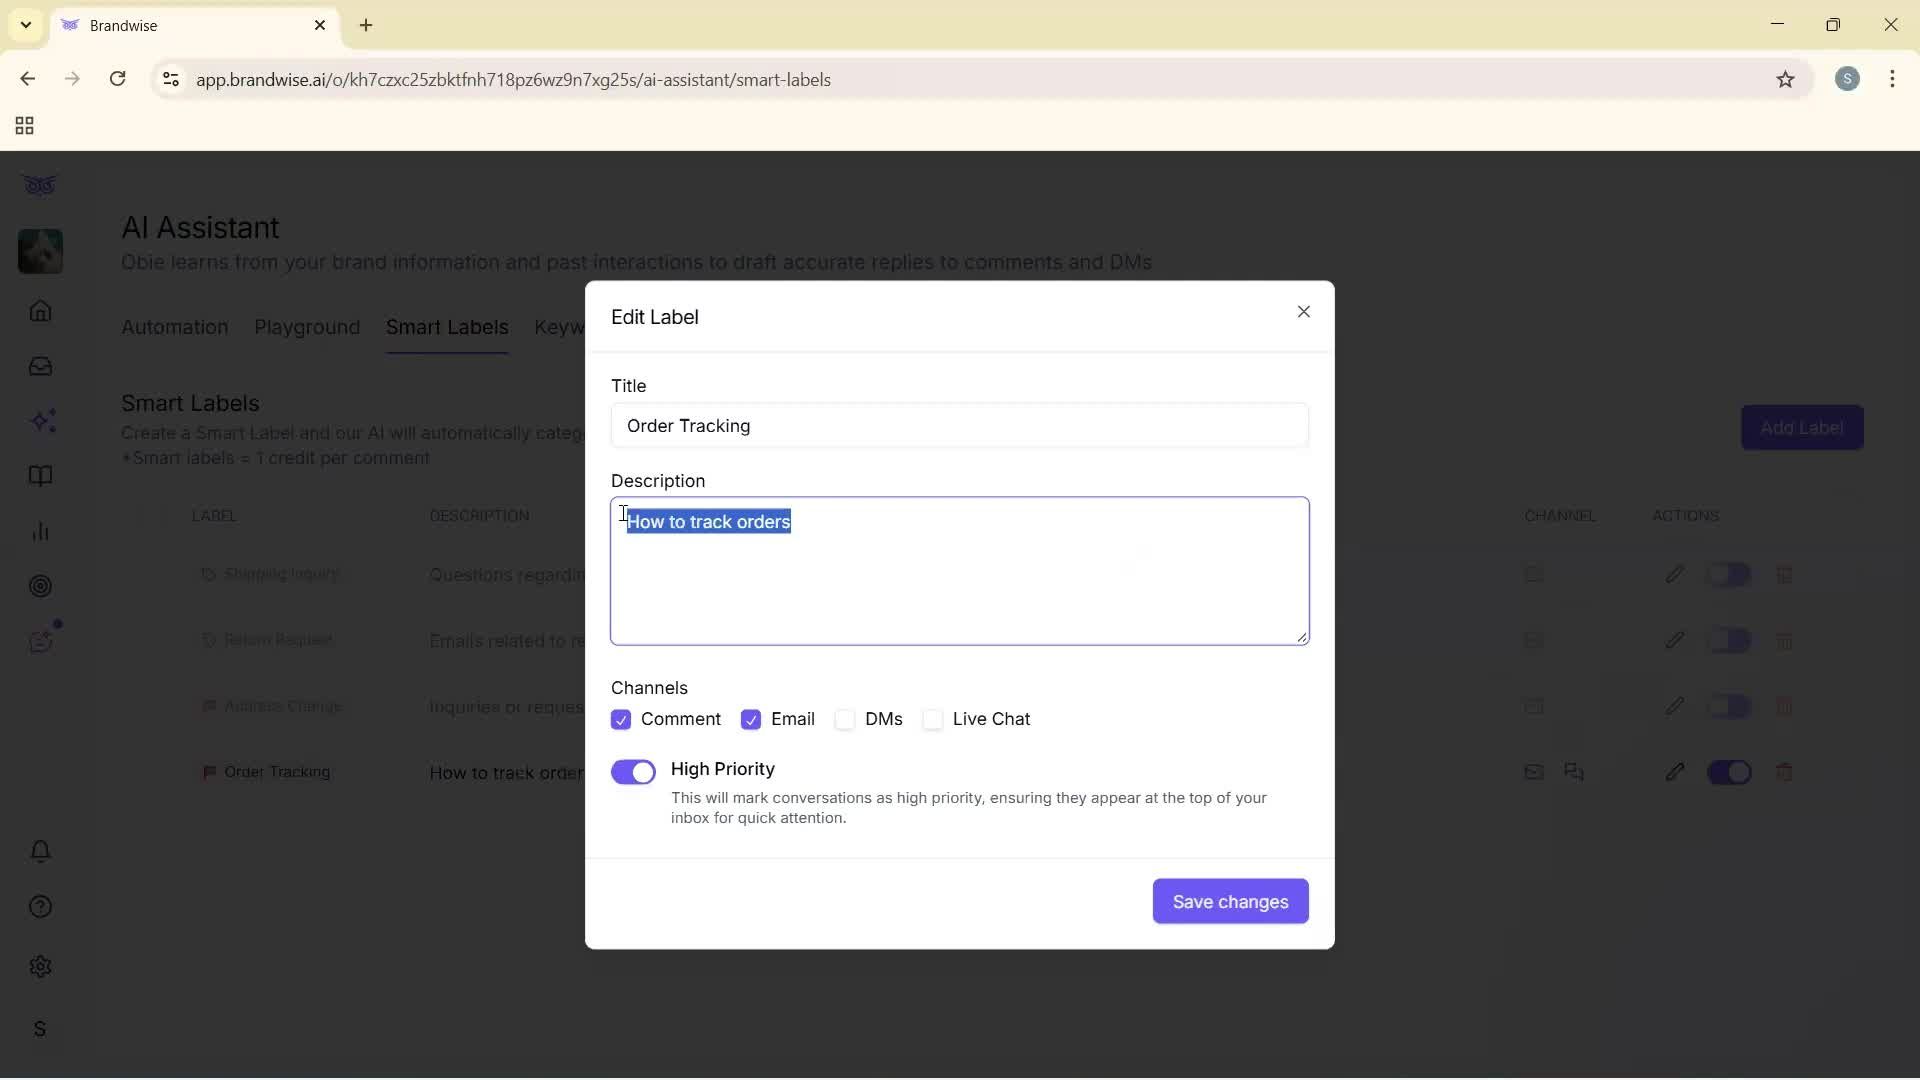1920x1080 pixels.
Task: Open the analytics bar chart icon
Action: click(x=40, y=531)
